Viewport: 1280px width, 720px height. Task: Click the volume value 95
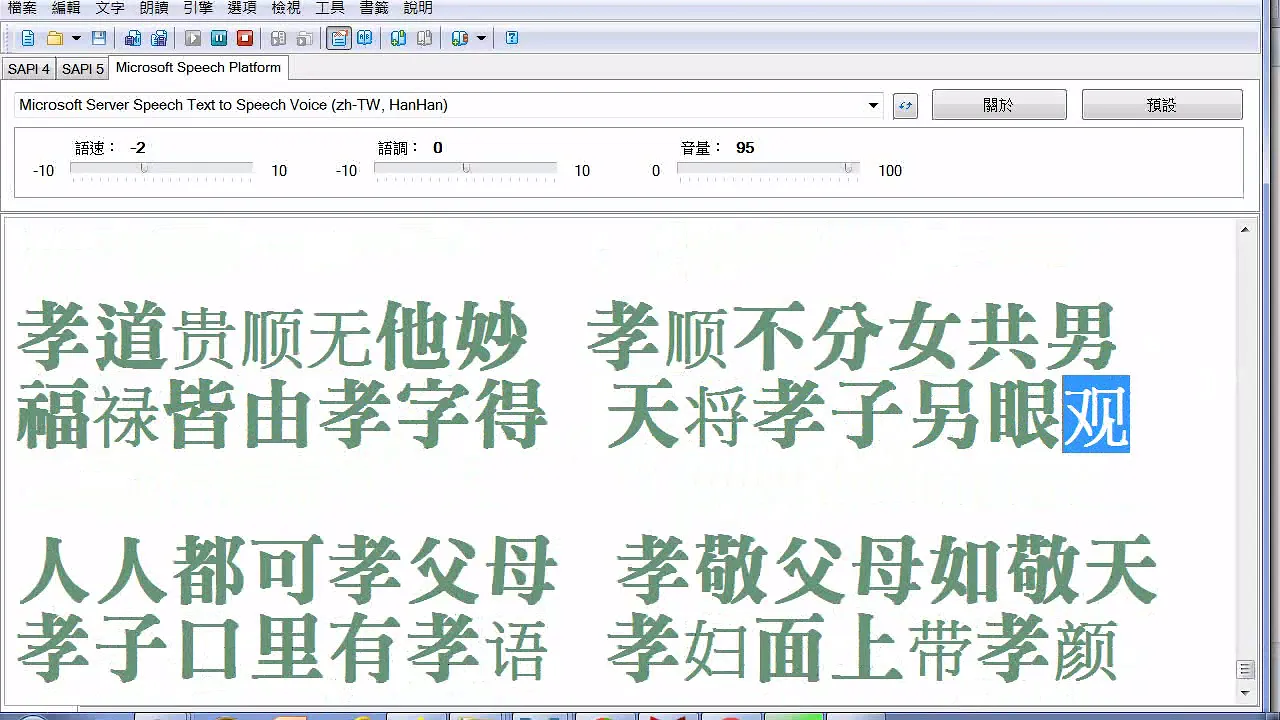point(745,148)
